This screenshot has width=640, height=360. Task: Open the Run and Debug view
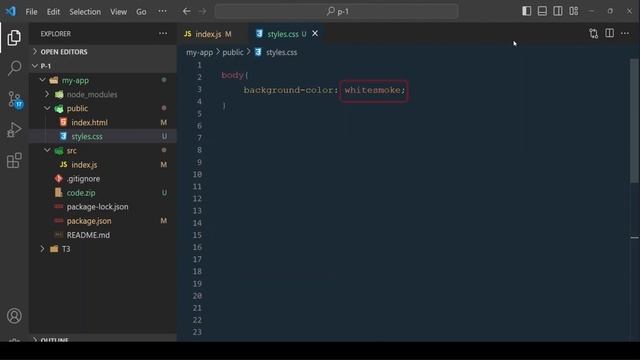tap(14, 130)
